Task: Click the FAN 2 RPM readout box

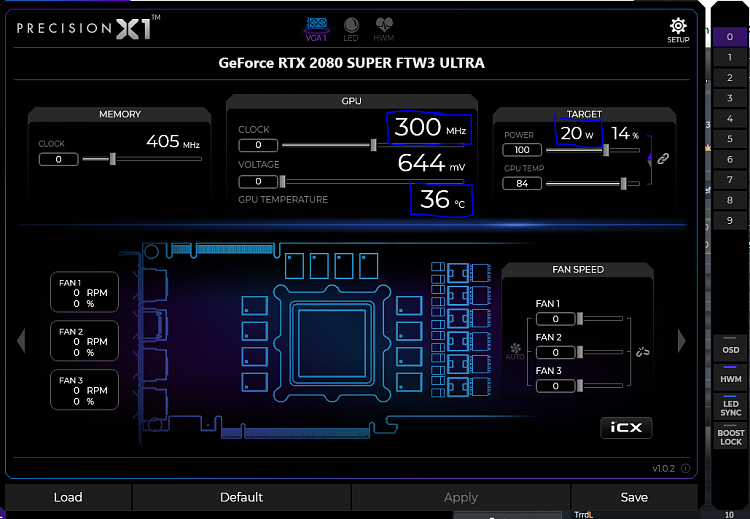Action: [x=84, y=341]
